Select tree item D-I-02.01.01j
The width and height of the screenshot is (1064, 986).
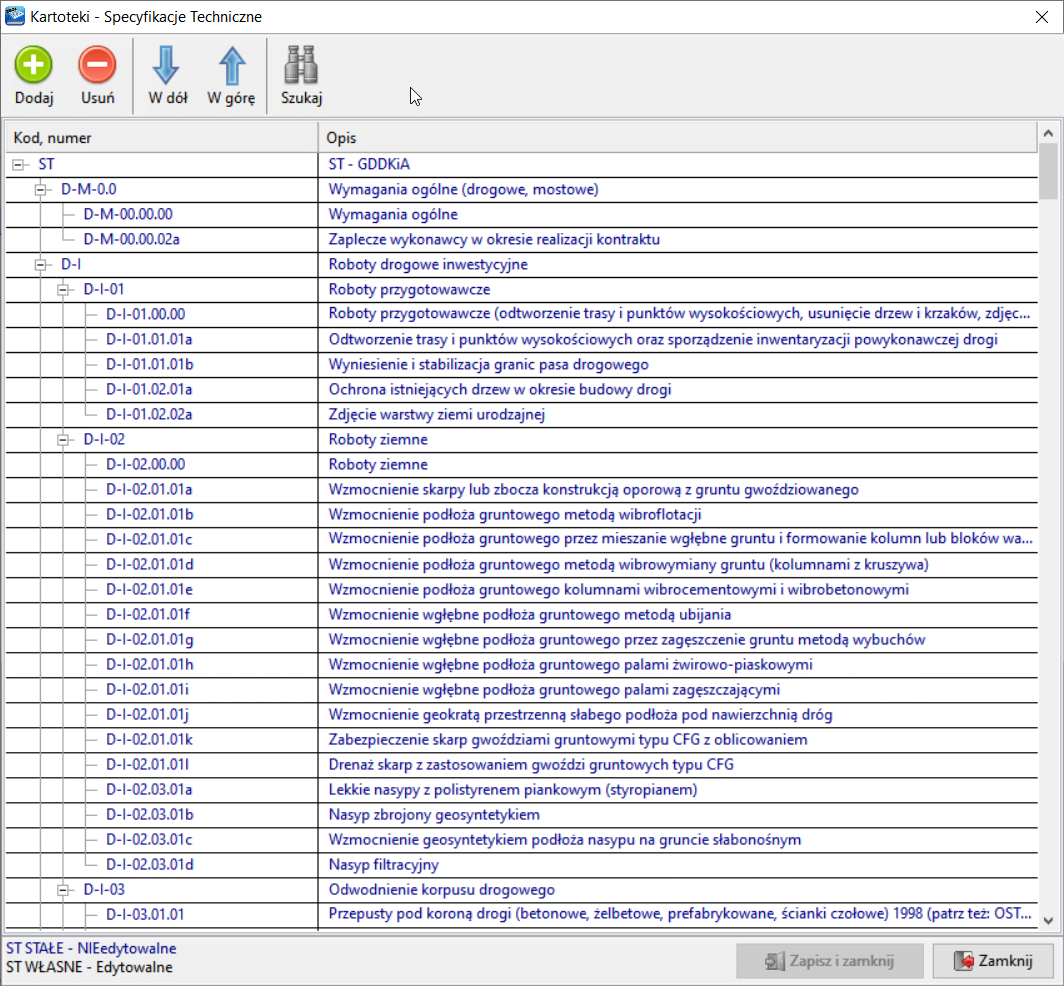pos(147,715)
